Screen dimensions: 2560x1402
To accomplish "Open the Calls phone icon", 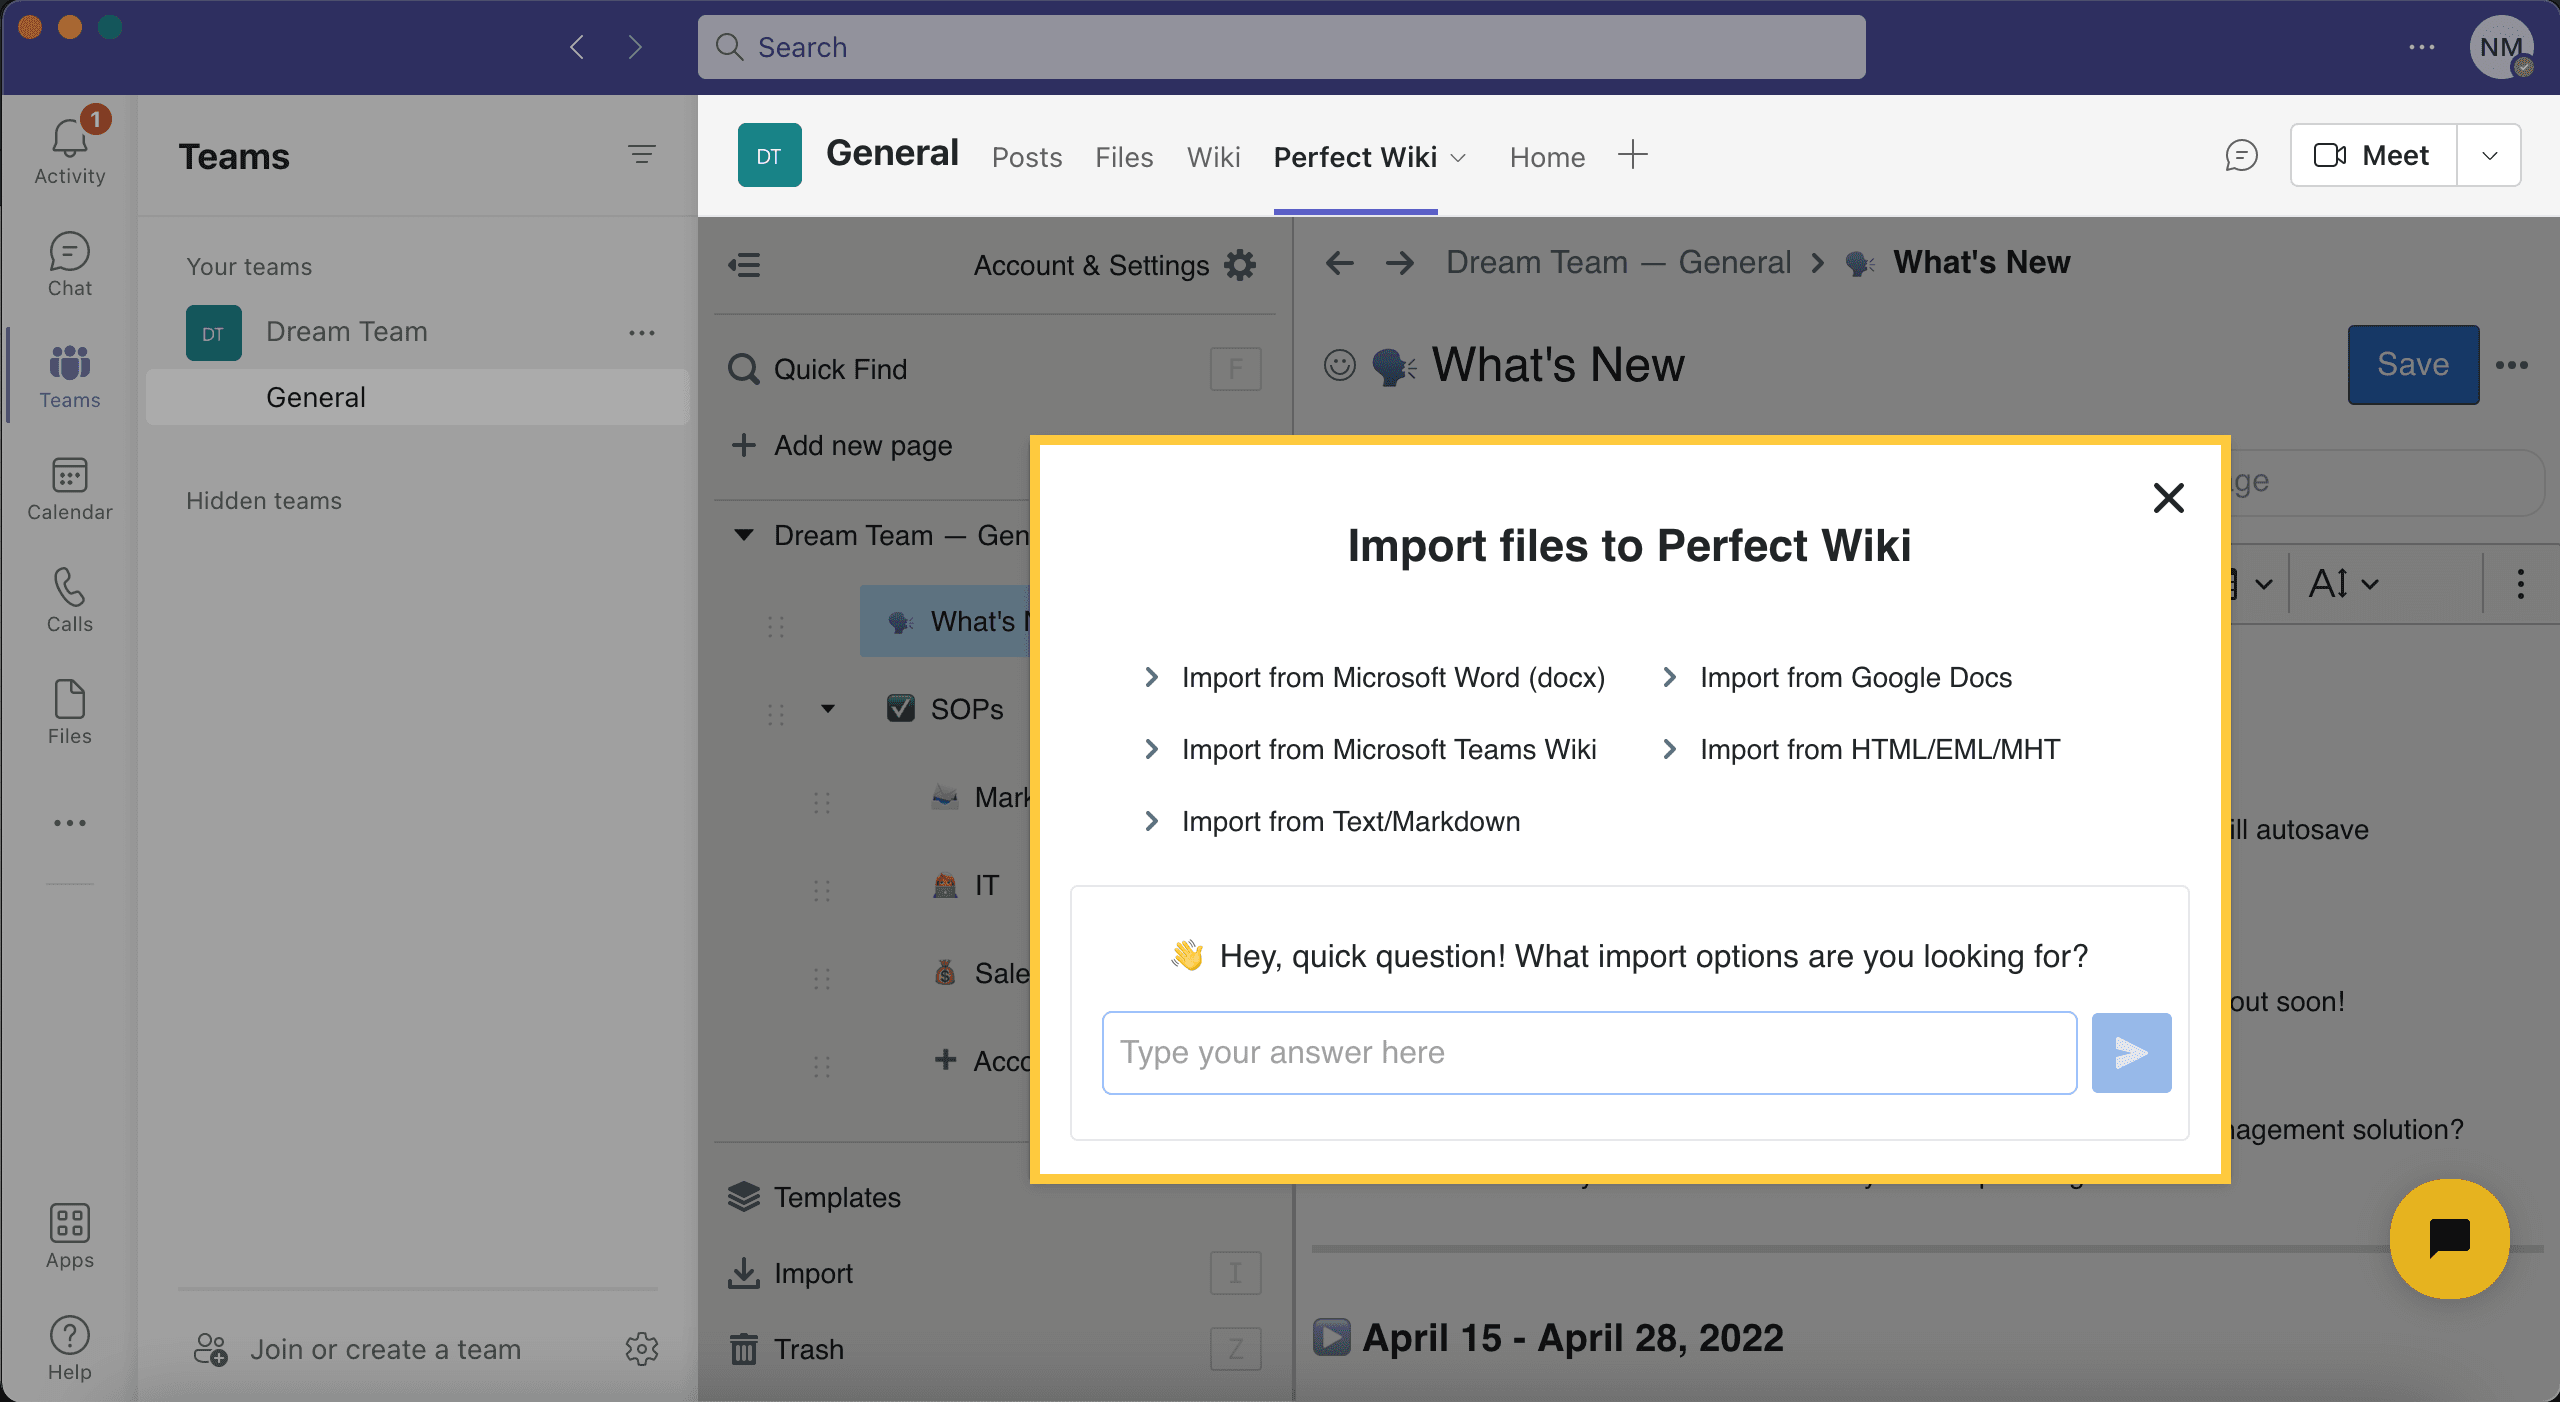I will (x=69, y=600).
